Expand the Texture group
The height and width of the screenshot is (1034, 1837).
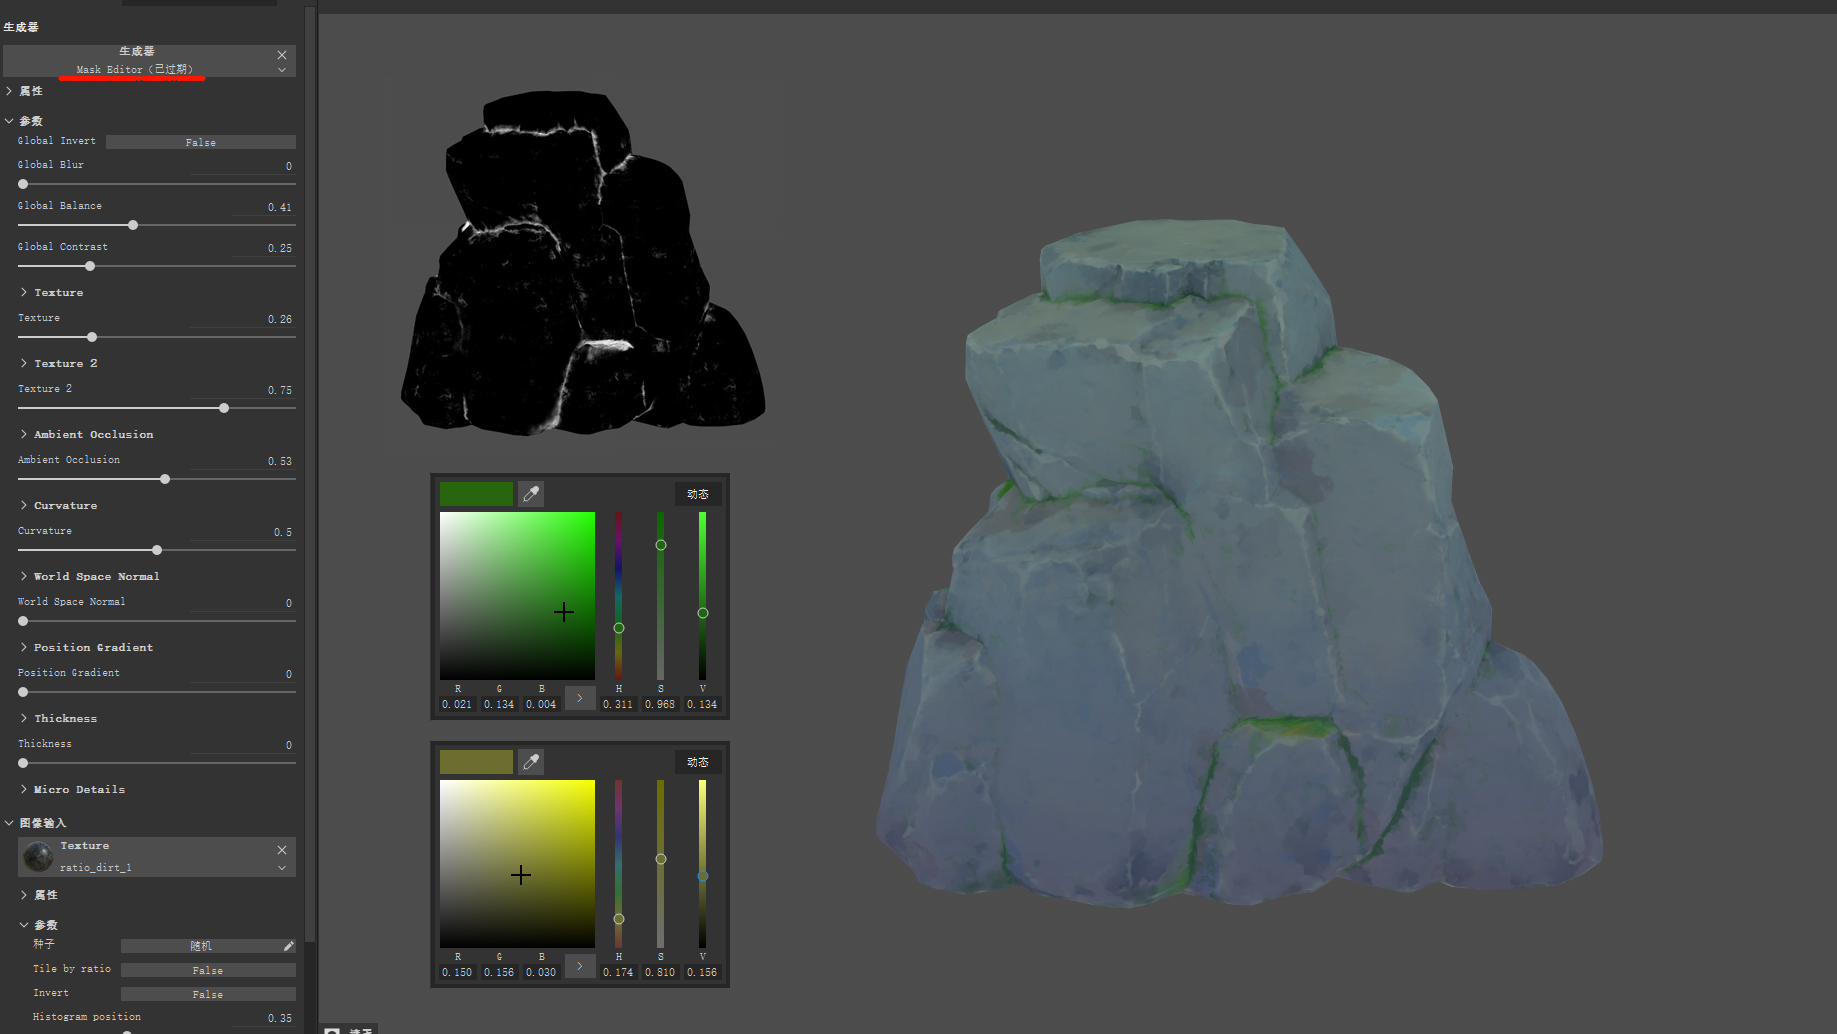pos(24,292)
